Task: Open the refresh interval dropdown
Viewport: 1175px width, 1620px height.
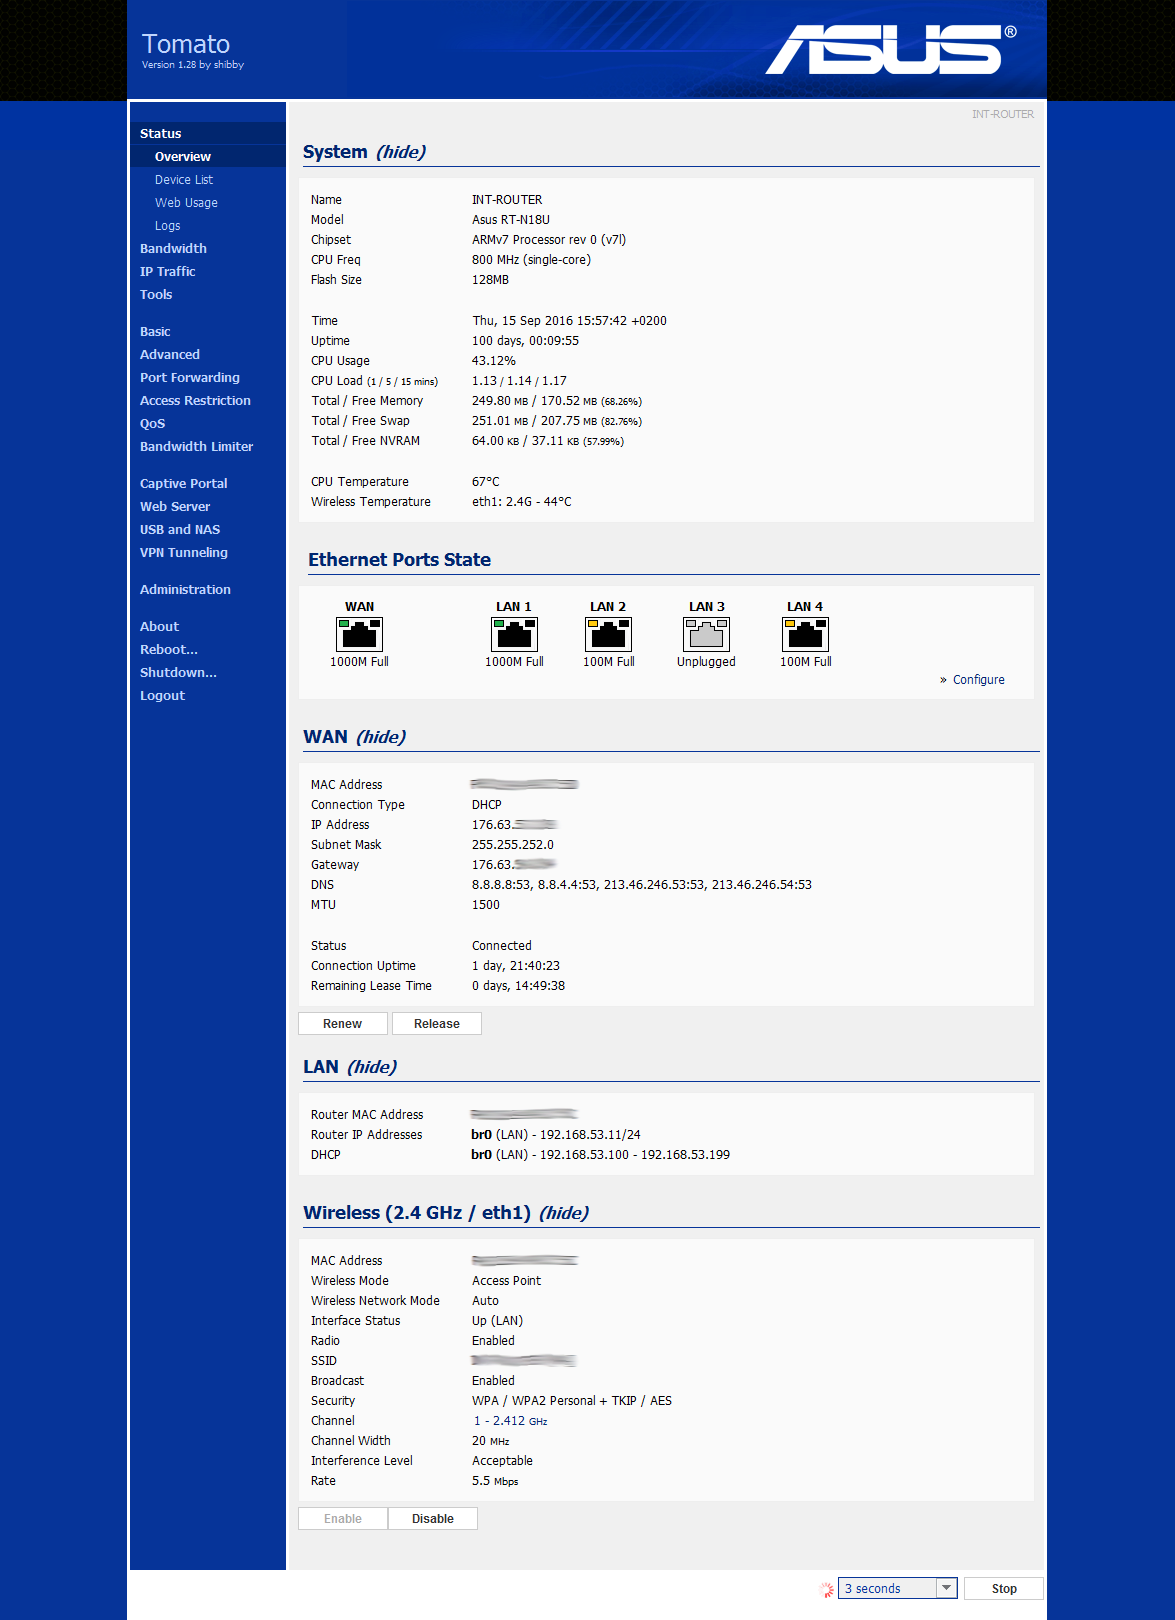Action: 897,1588
